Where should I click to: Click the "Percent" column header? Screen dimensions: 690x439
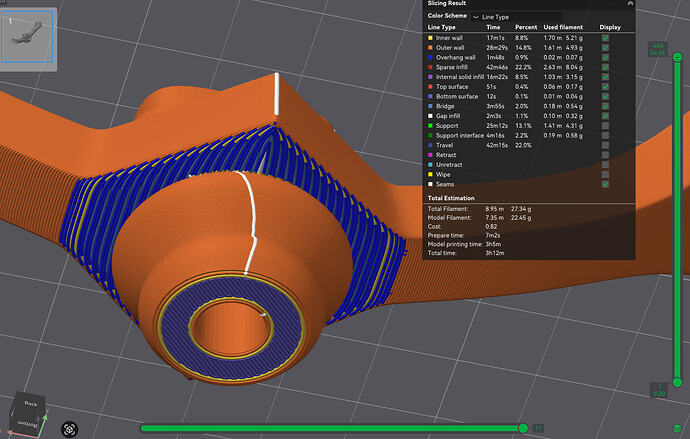tap(526, 27)
